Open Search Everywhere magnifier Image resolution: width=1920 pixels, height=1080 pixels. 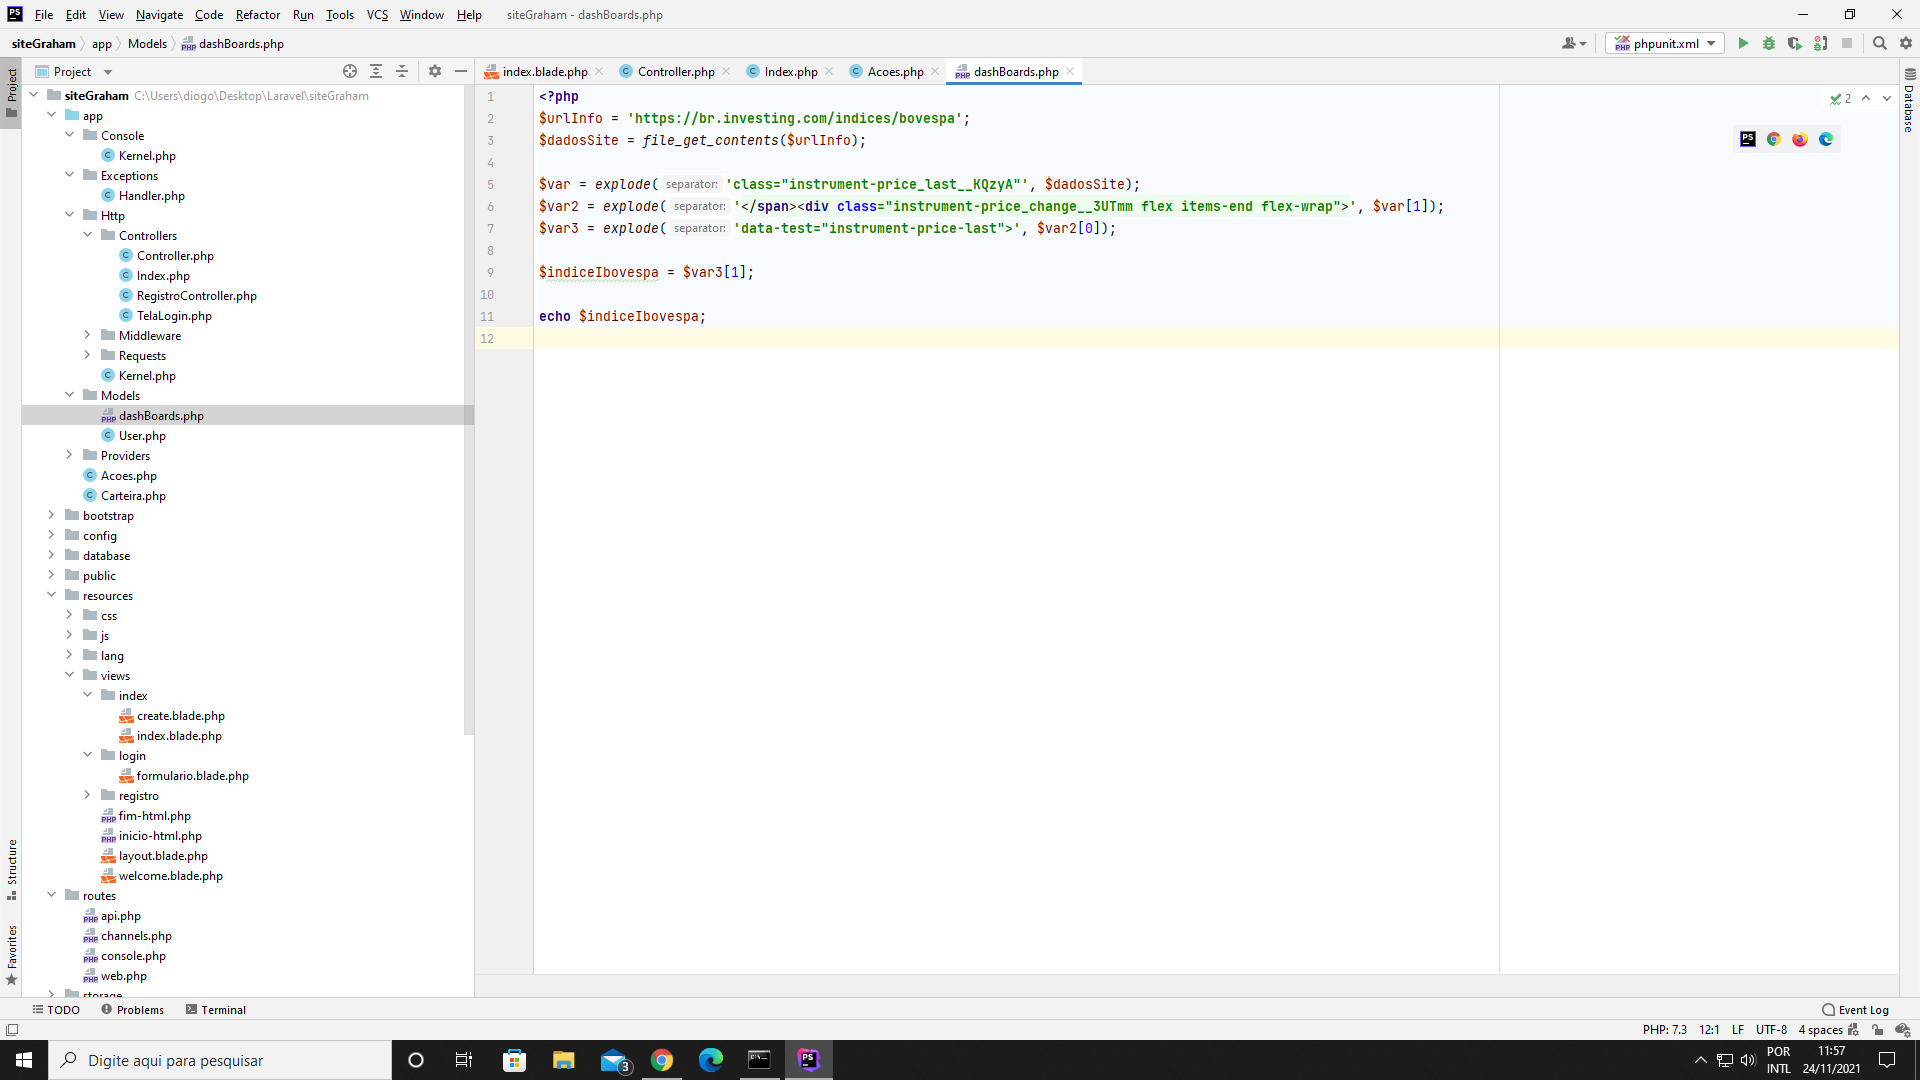1880,43
